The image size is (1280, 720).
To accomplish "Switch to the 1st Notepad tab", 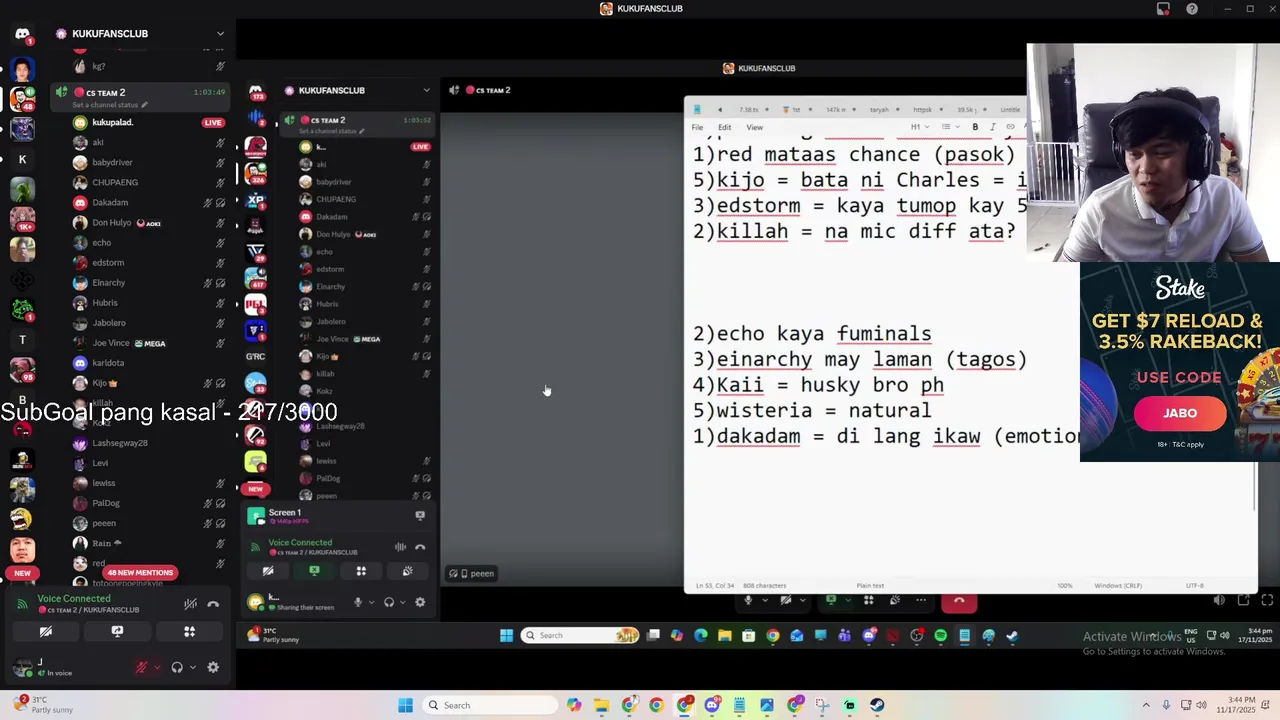I will click(x=796, y=109).
